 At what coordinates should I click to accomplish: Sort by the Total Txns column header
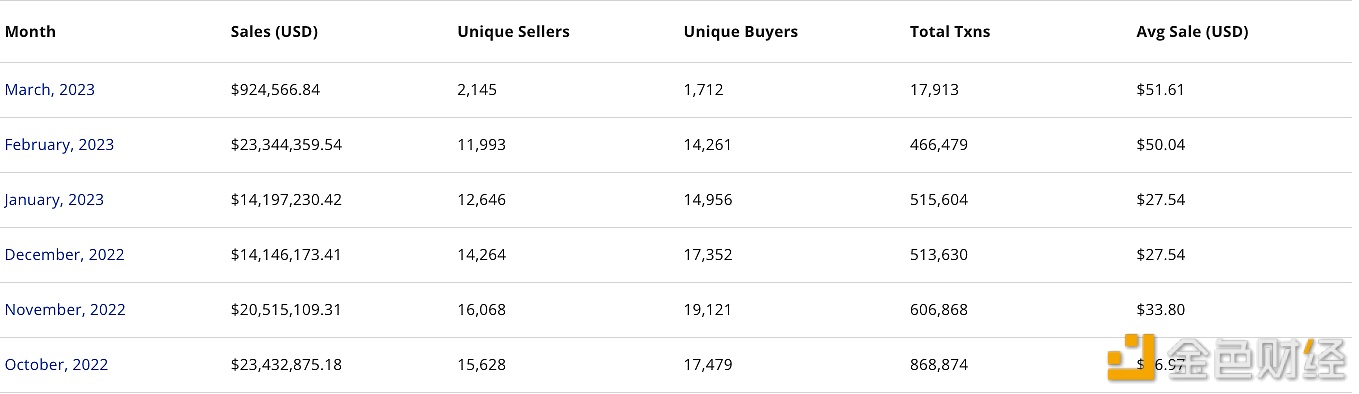click(950, 32)
